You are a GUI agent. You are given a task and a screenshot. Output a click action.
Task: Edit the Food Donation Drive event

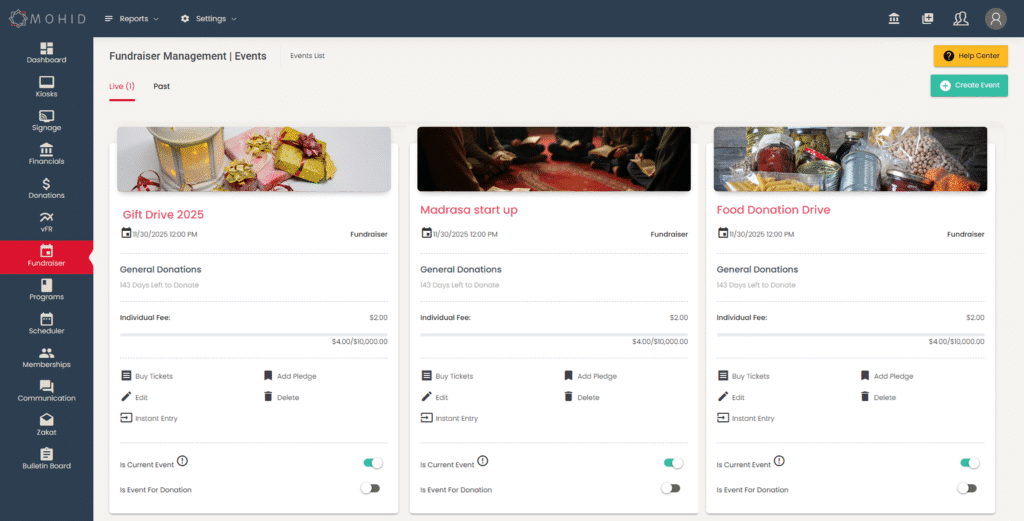tap(735, 397)
